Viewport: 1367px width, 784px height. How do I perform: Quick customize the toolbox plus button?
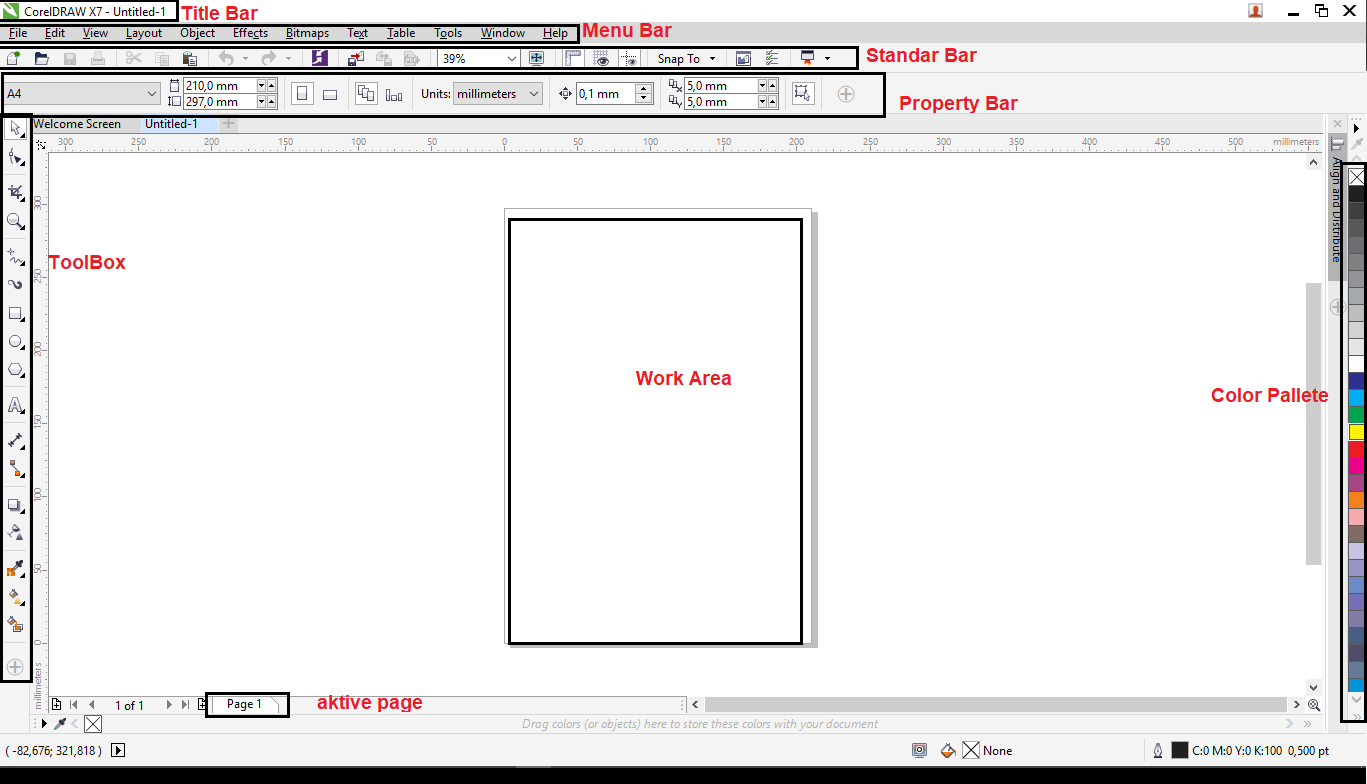(x=15, y=666)
